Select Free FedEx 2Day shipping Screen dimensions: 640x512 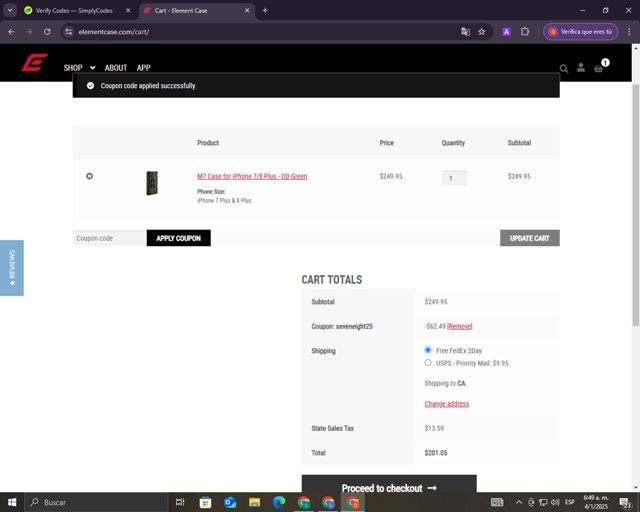tap(428, 350)
